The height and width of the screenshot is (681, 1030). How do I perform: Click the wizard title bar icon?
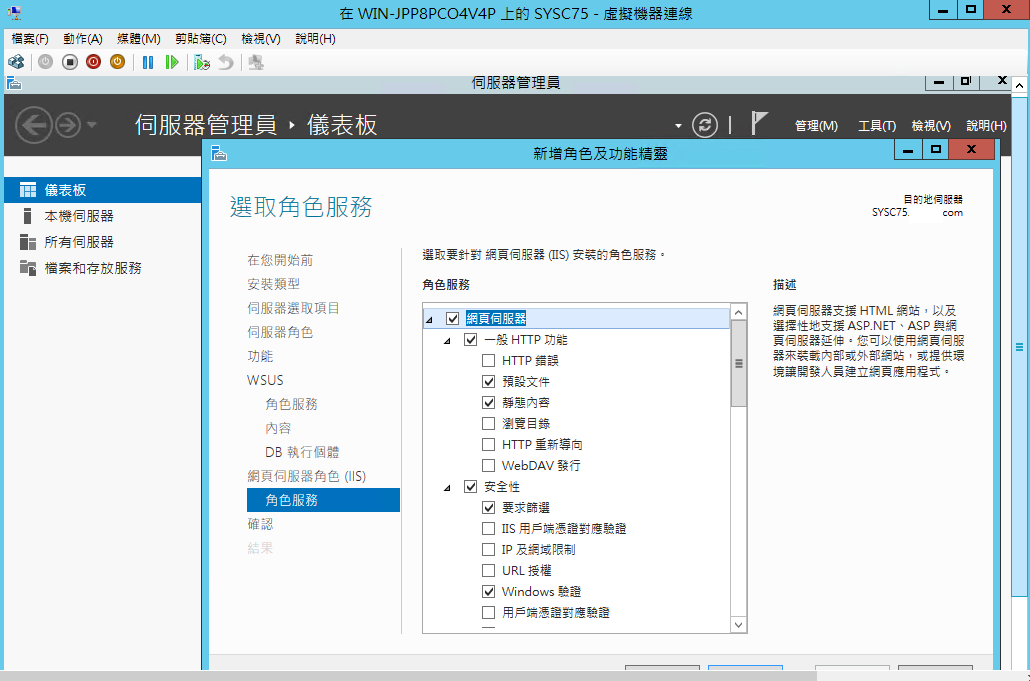click(219, 153)
